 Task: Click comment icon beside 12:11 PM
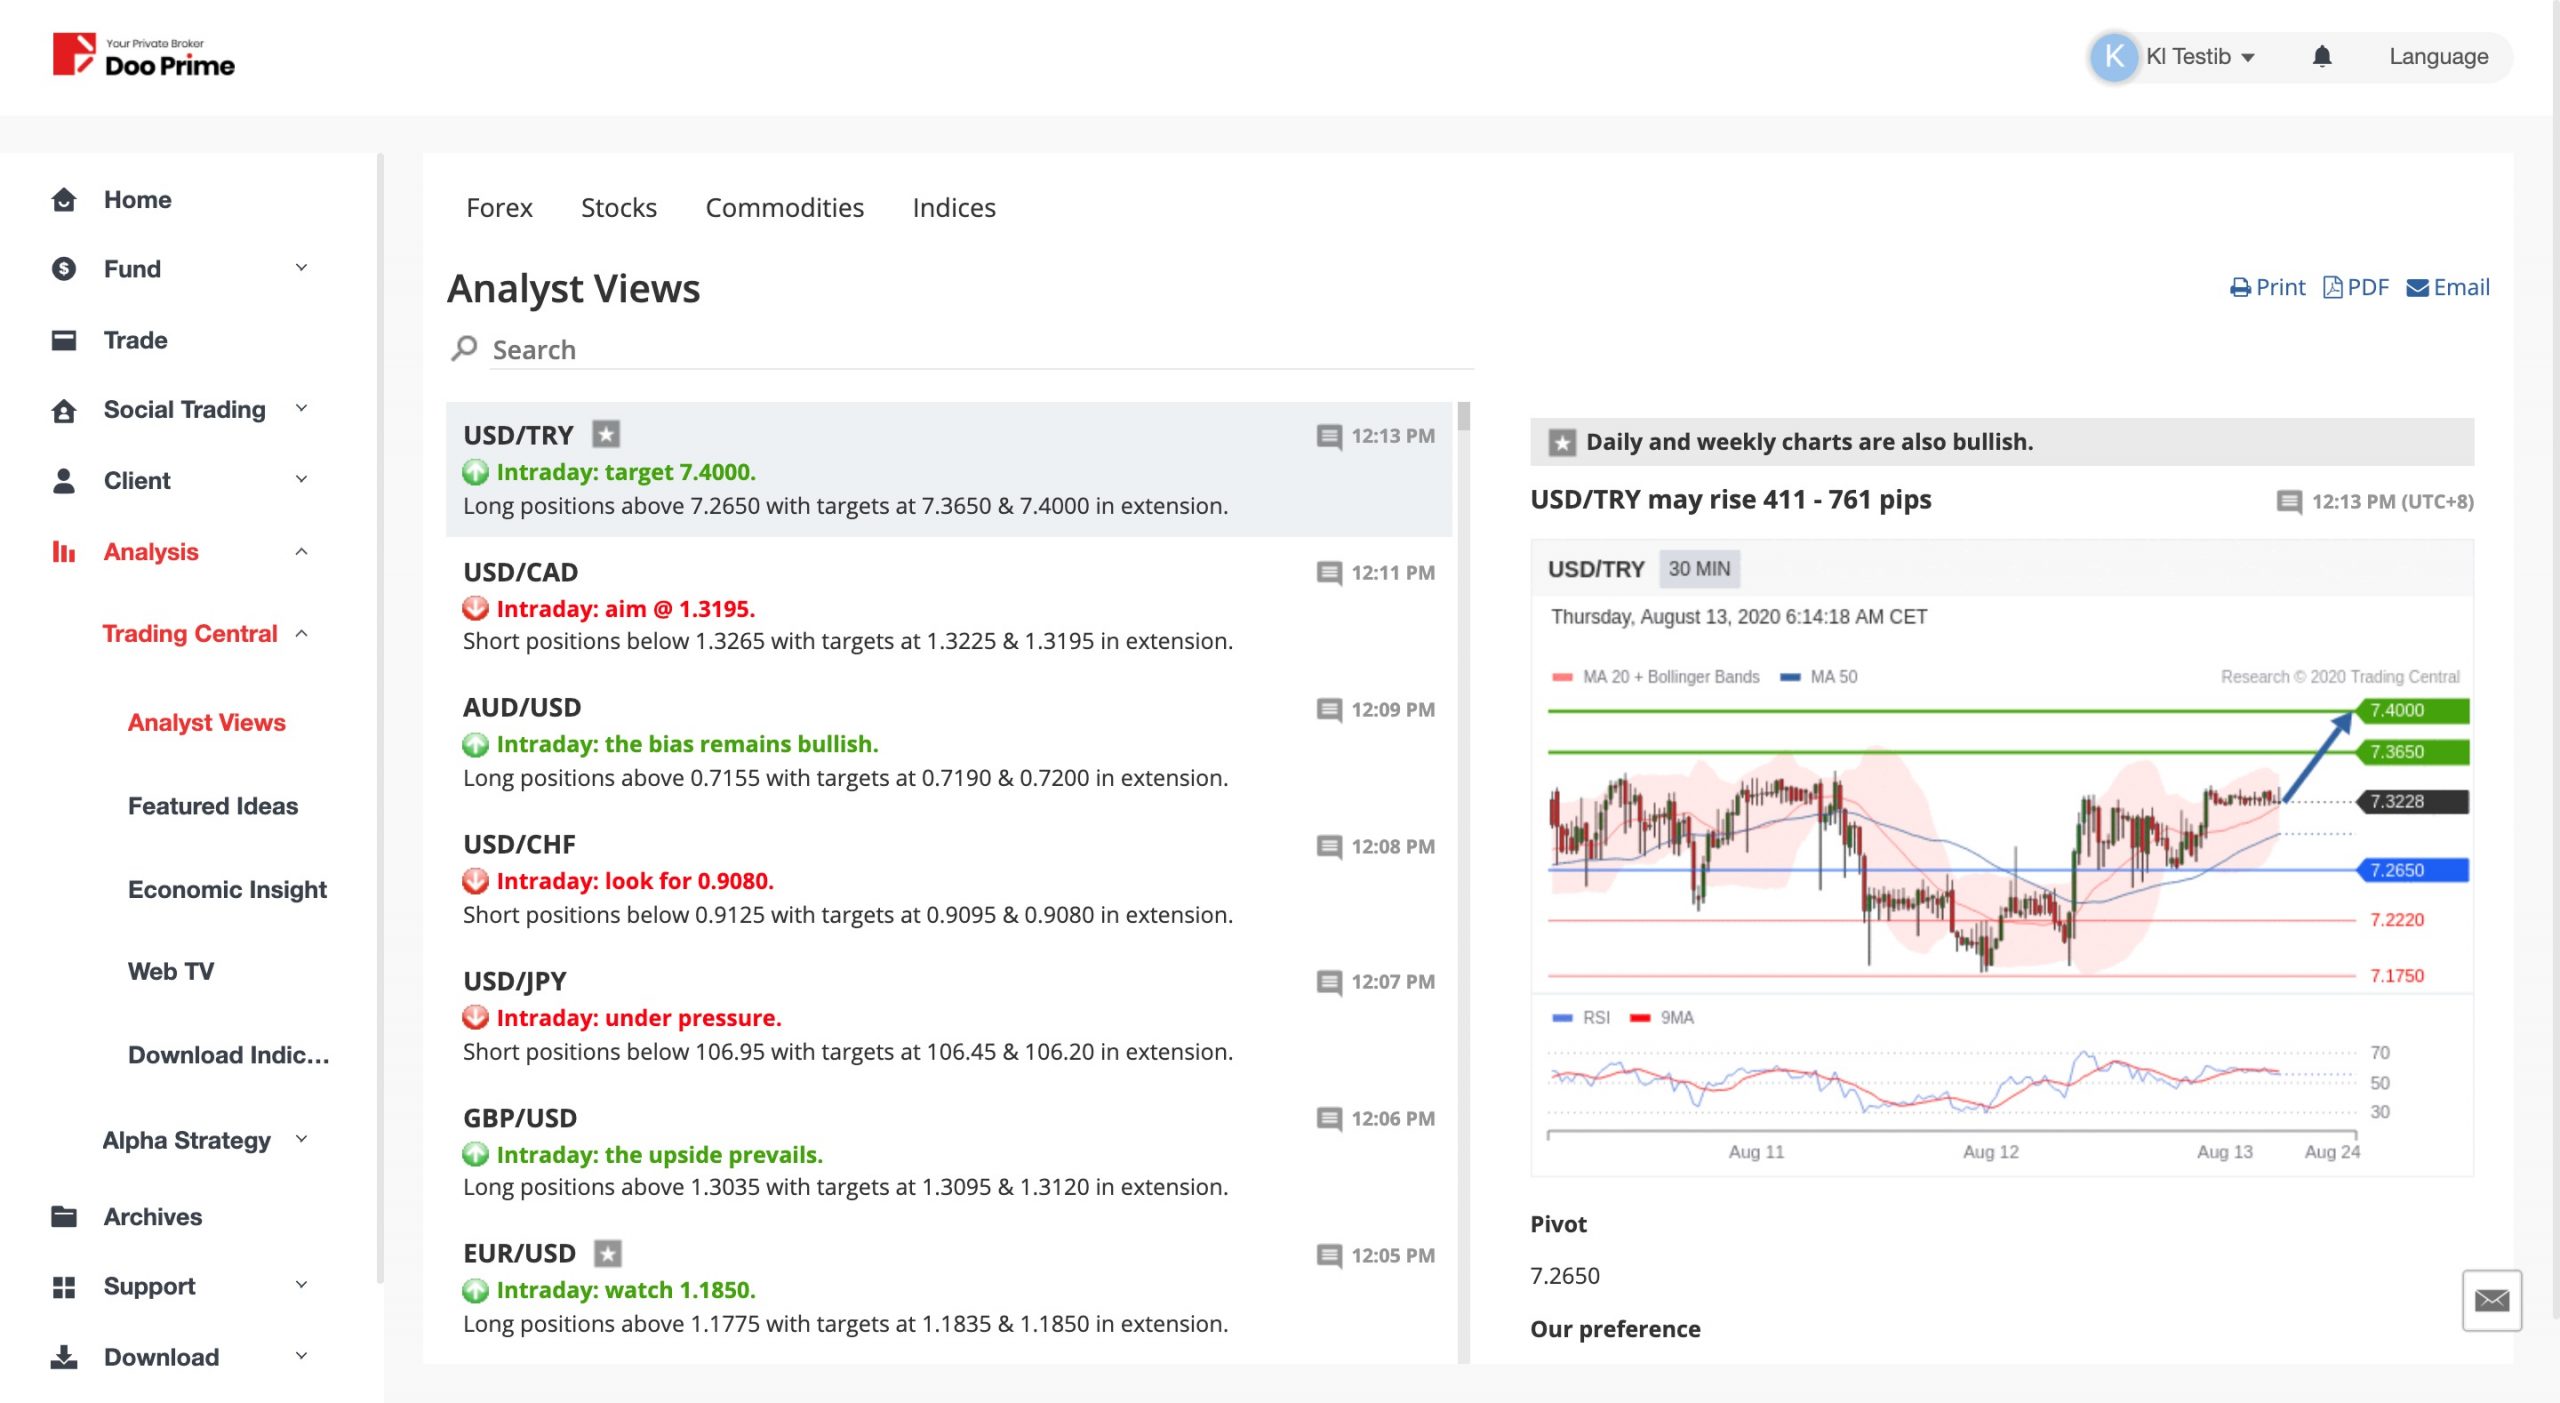(x=1329, y=573)
